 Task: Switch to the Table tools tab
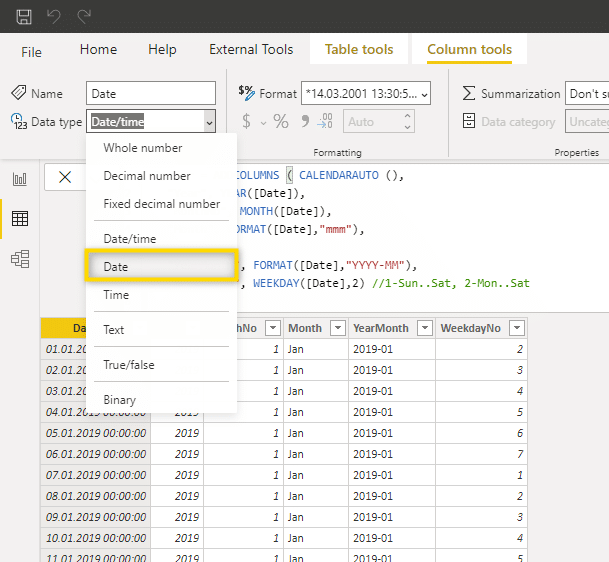click(359, 50)
